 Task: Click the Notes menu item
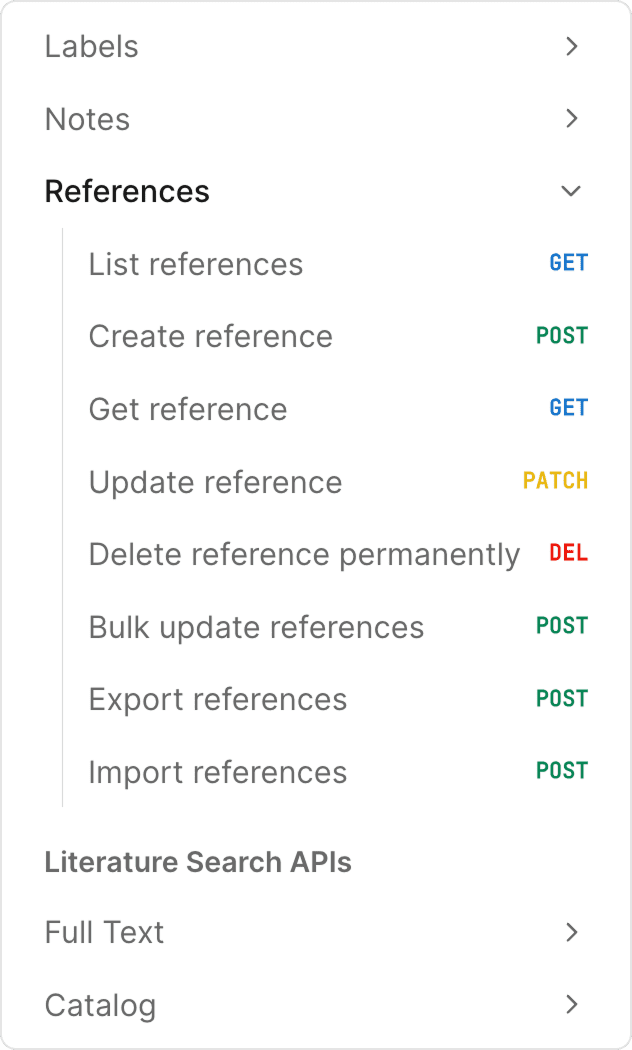(x=88, y=119)
